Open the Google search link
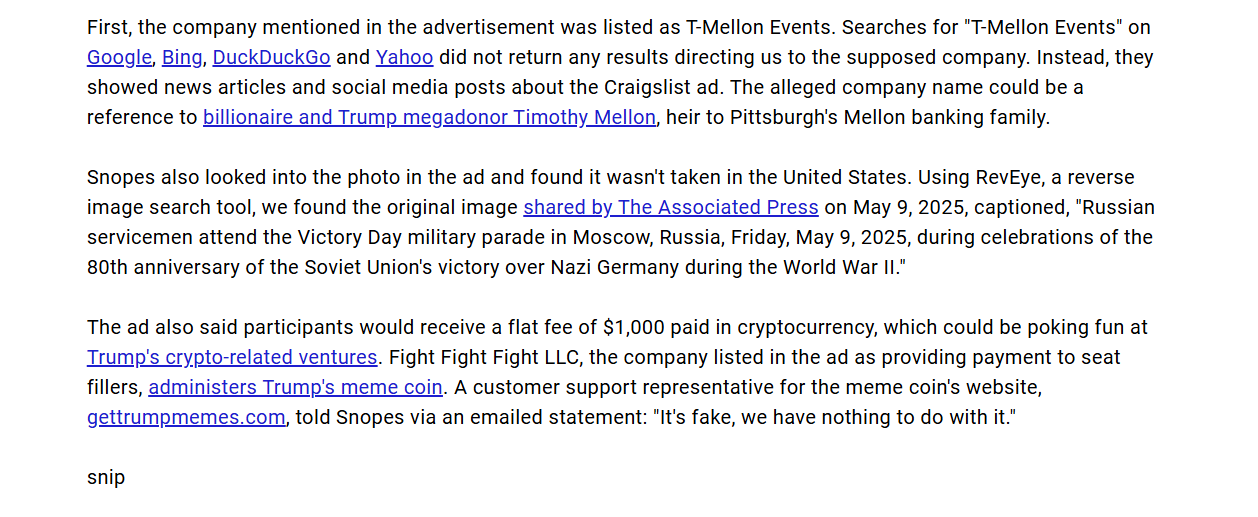The height and width of the screenshot is (517, 1258). pyautogui.click(x=119, y=58)
